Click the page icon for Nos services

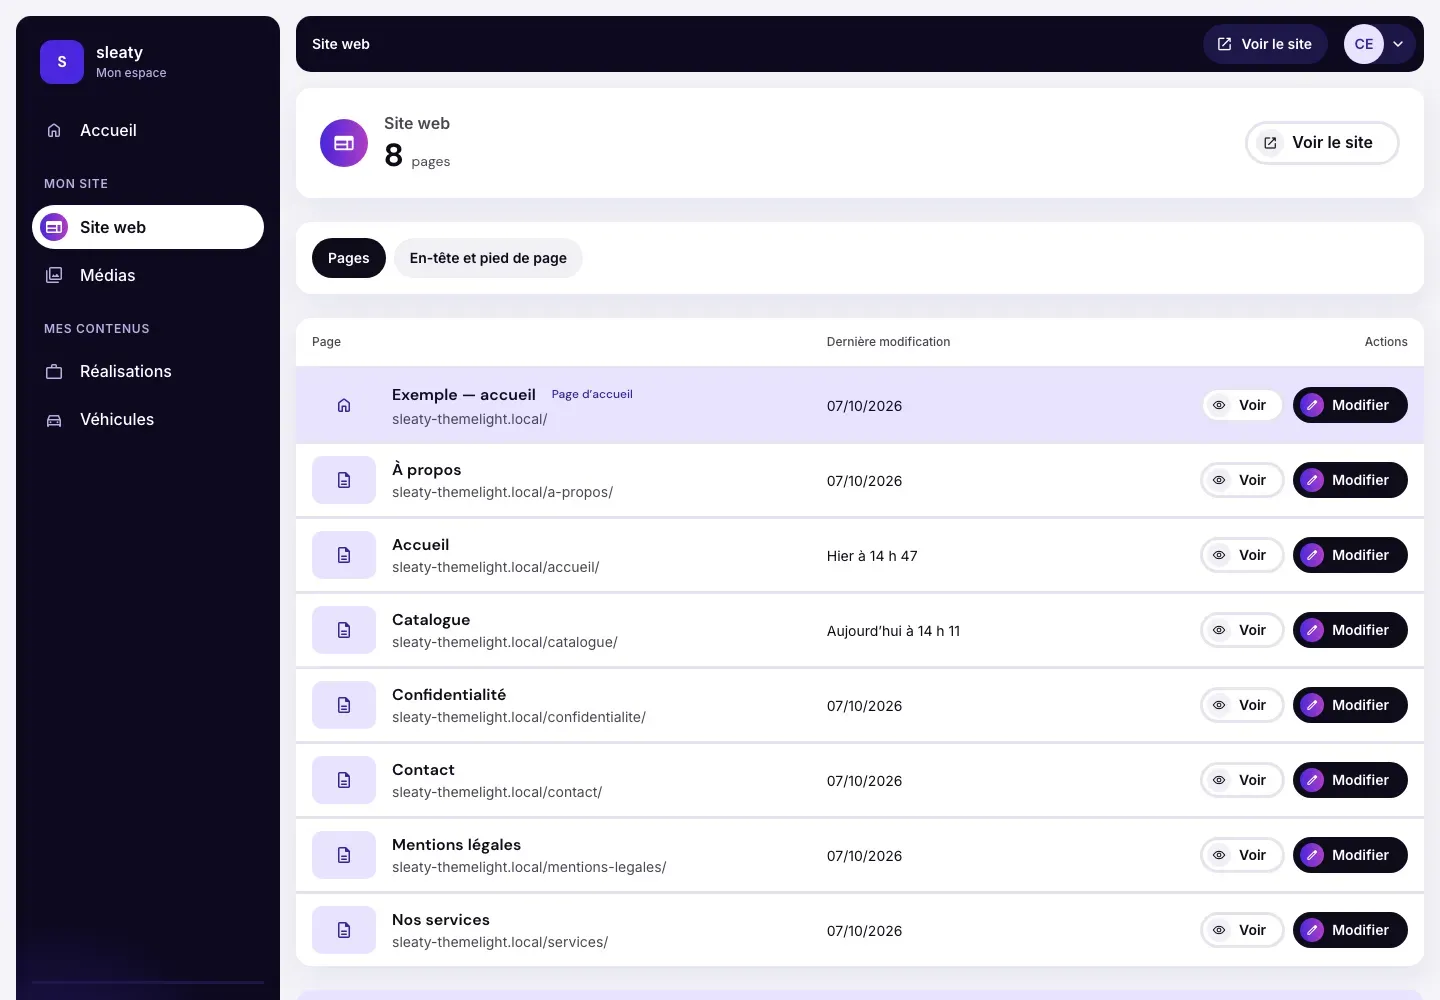(x=344, y=930)
